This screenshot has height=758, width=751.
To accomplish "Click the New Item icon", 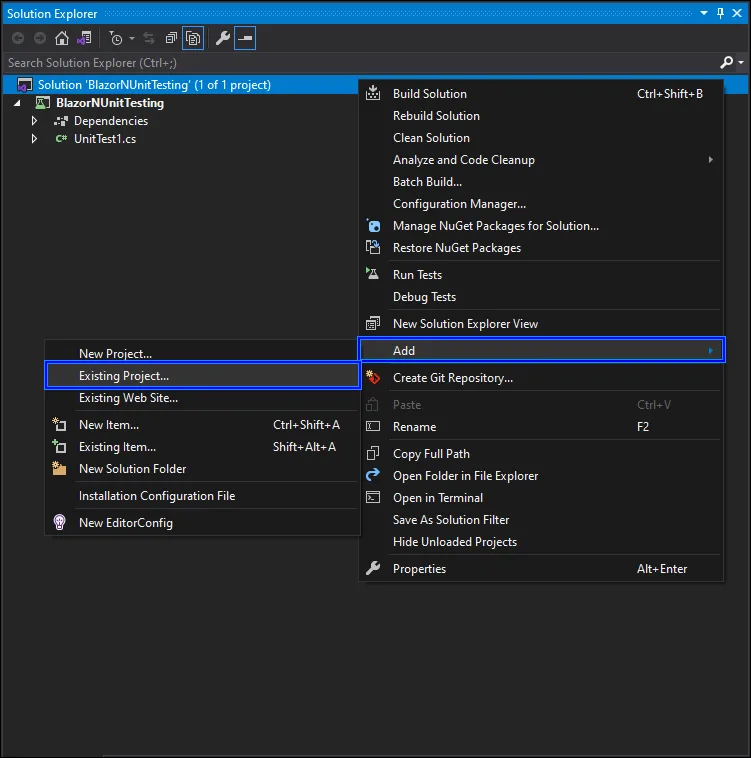I will (59, 424).
